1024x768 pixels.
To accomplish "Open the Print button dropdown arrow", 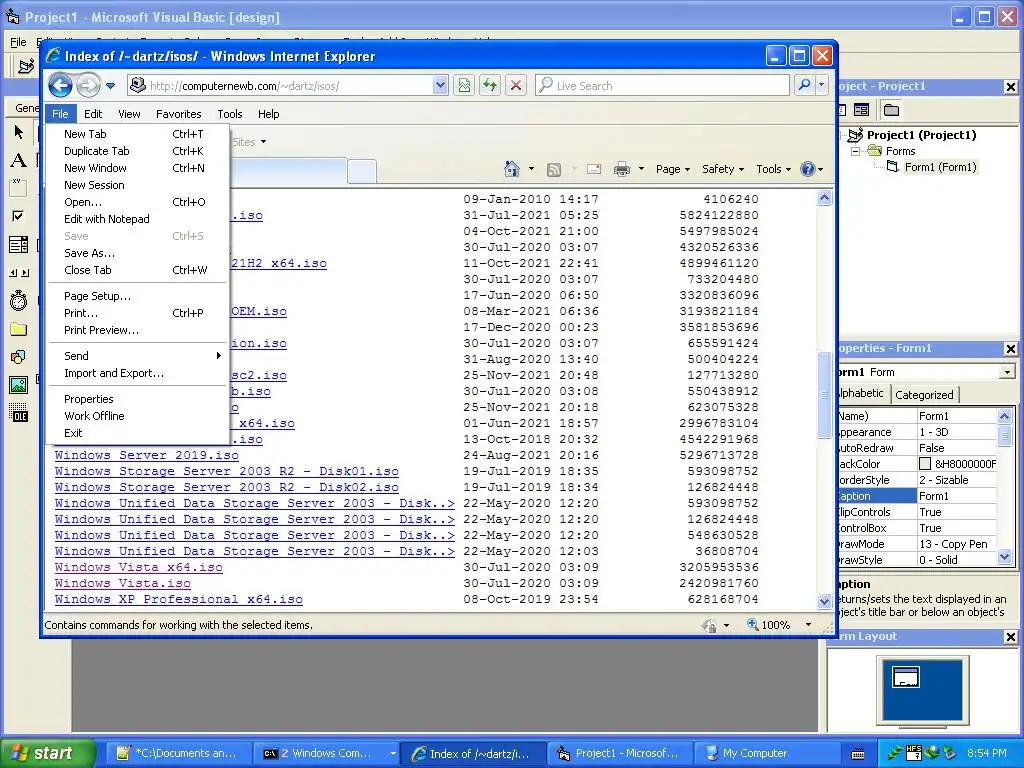I will [641, 169].
